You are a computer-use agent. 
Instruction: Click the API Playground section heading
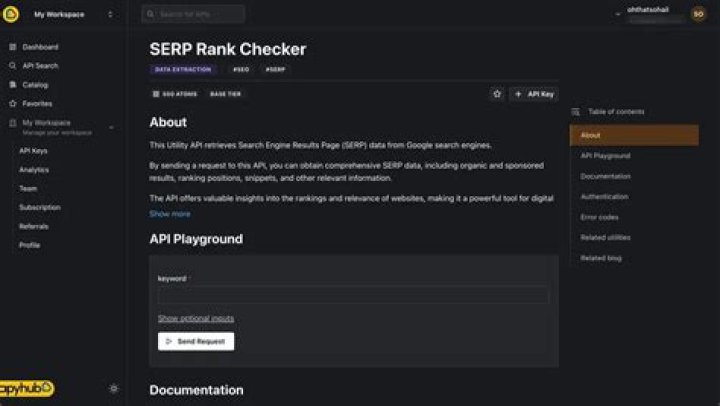point(197,239)
